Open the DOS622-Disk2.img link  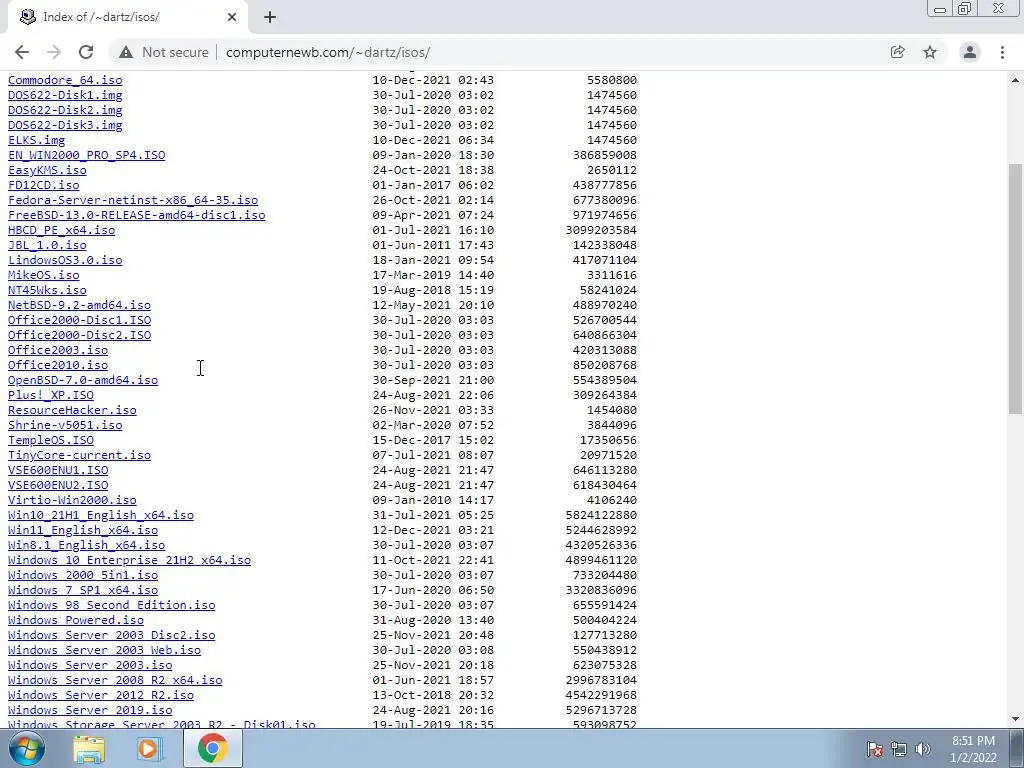click(x=65, y=110)
